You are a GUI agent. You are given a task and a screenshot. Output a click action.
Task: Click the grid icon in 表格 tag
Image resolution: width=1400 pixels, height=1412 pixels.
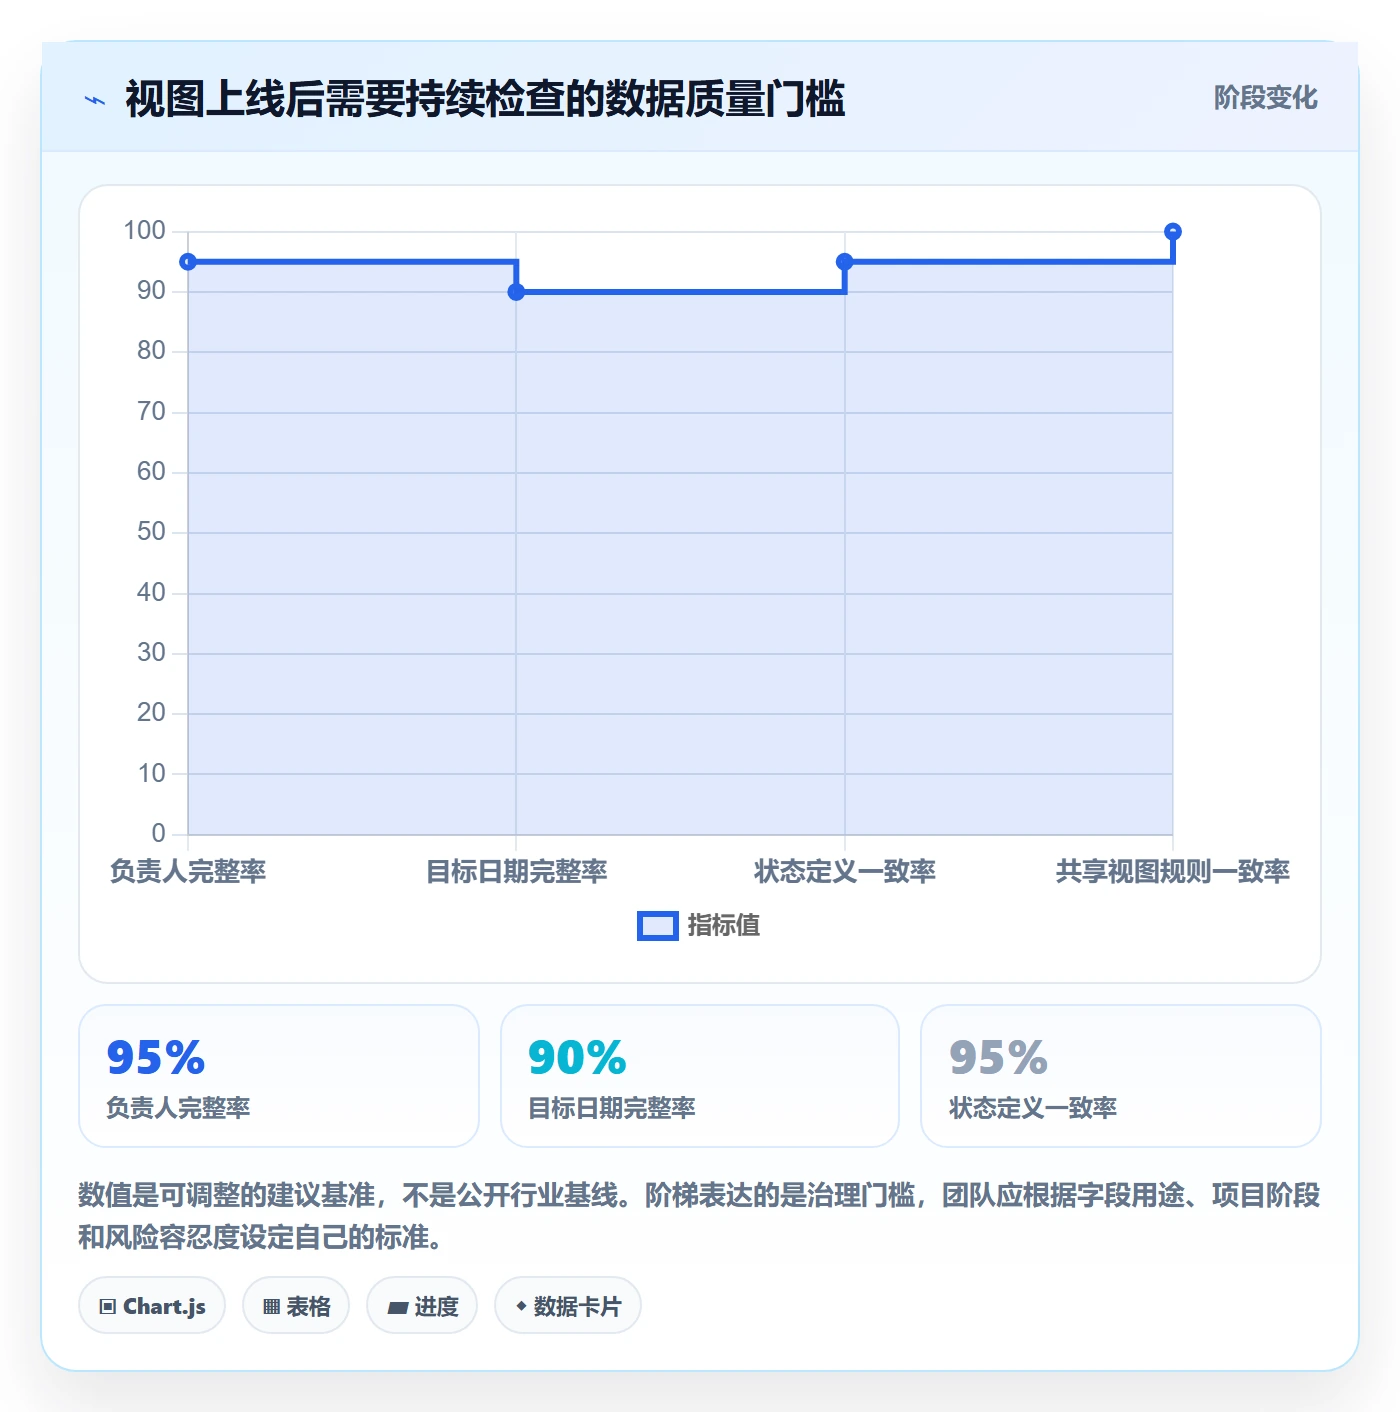click(x=271, y=1306)
